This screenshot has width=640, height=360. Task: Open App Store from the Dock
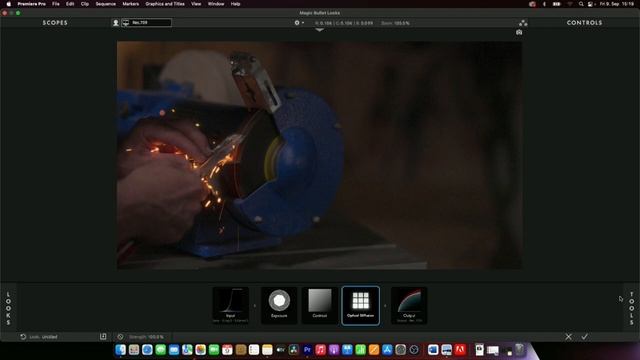(x=387, y=349)
